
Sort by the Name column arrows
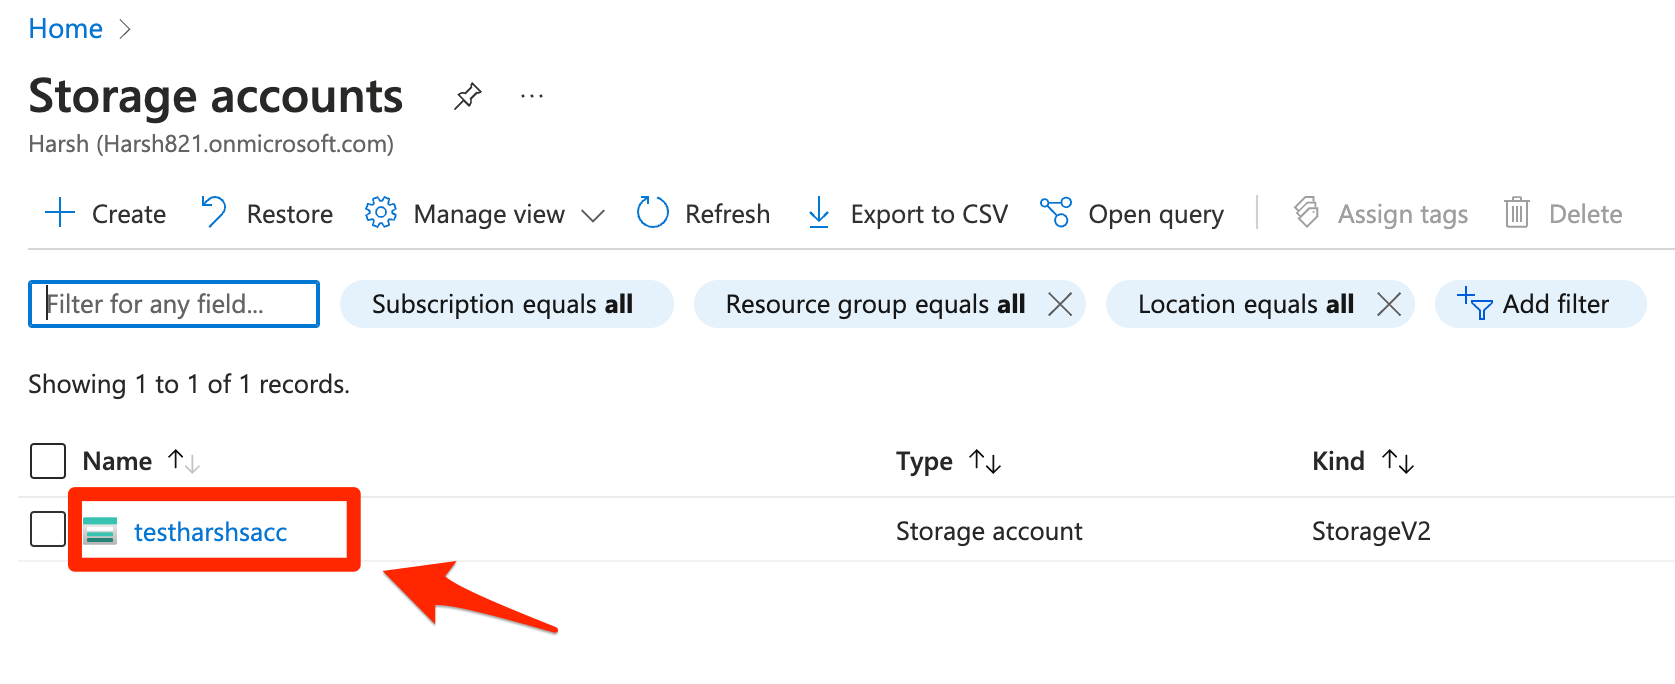click(x=184, y=461)
